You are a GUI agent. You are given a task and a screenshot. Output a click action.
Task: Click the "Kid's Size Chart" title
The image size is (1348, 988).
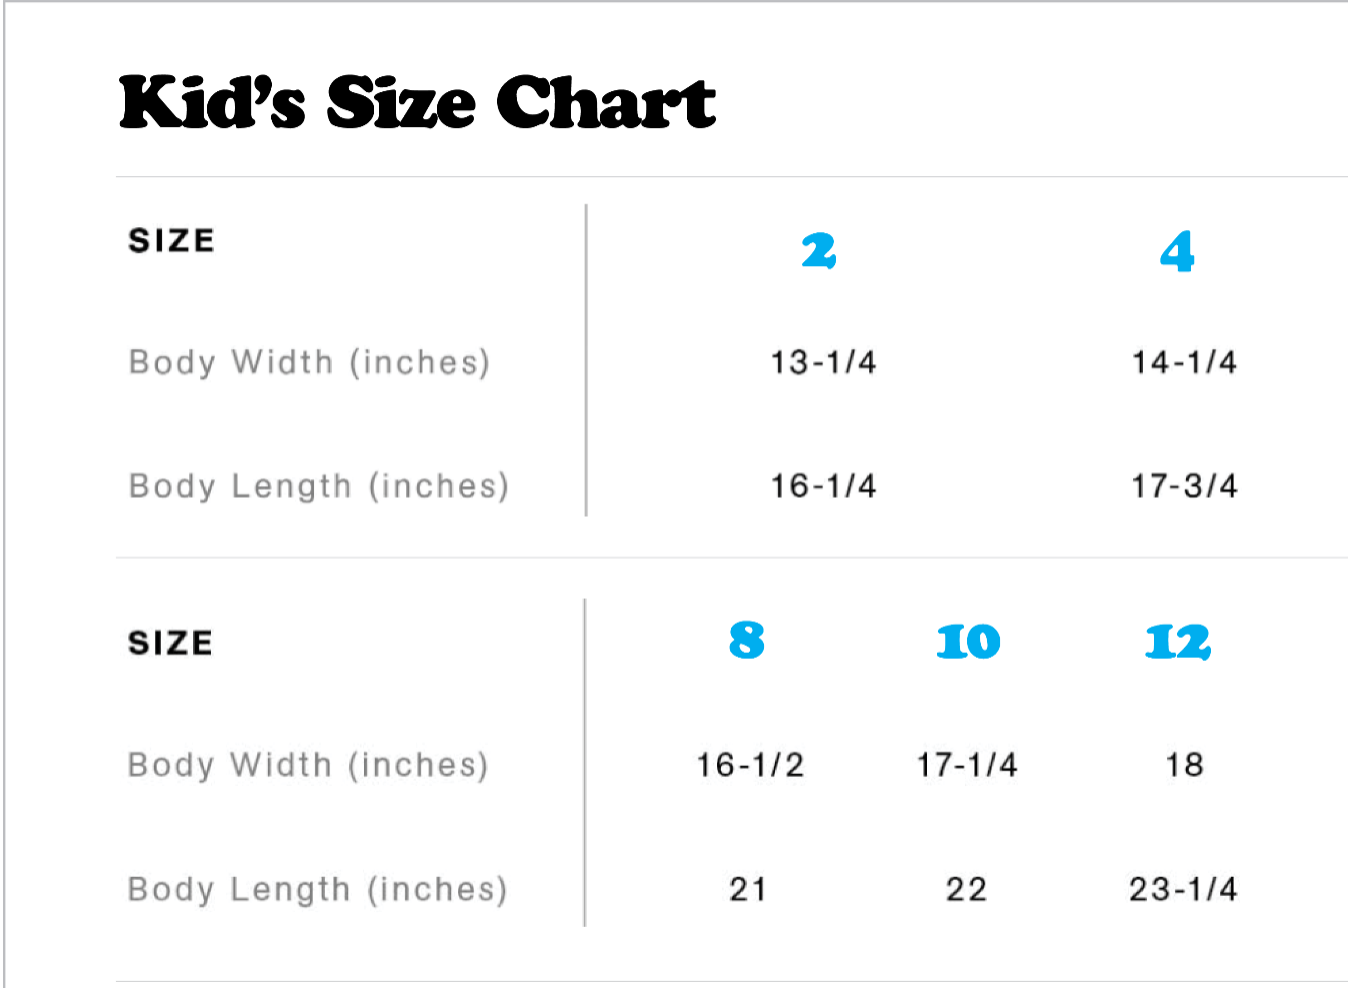coord(417,102)
